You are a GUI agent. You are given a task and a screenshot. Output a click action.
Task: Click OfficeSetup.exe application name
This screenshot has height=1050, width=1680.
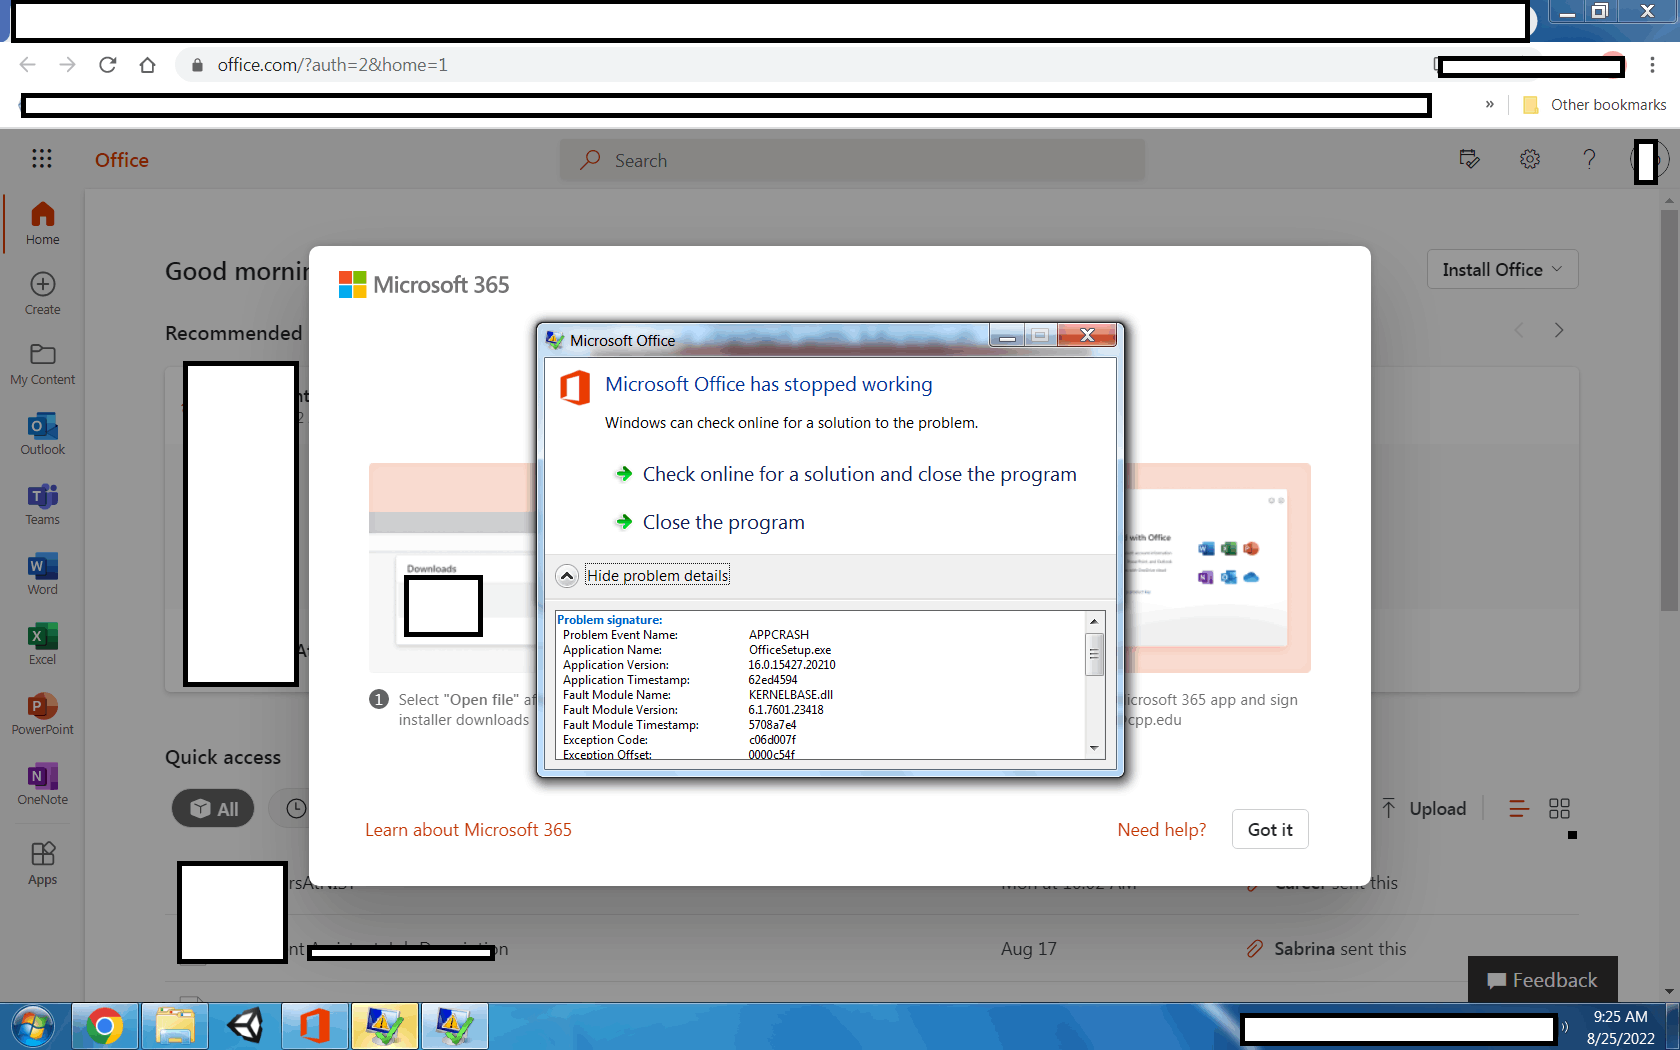[789, 650]
